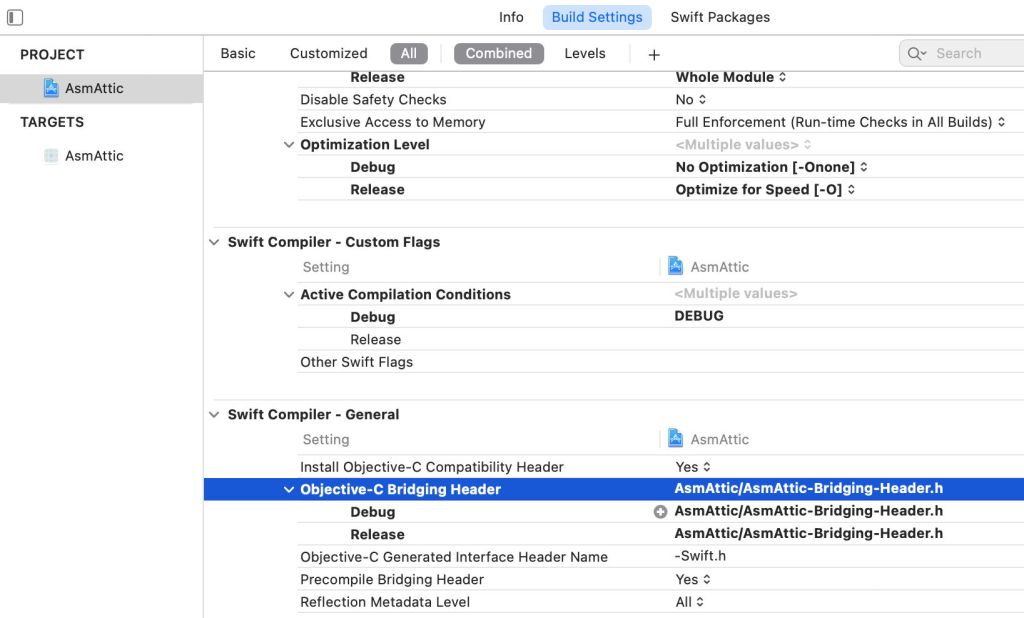Select the AsmAttic target icon under TARGETS

pyautogui.click(x=51, y=155)
